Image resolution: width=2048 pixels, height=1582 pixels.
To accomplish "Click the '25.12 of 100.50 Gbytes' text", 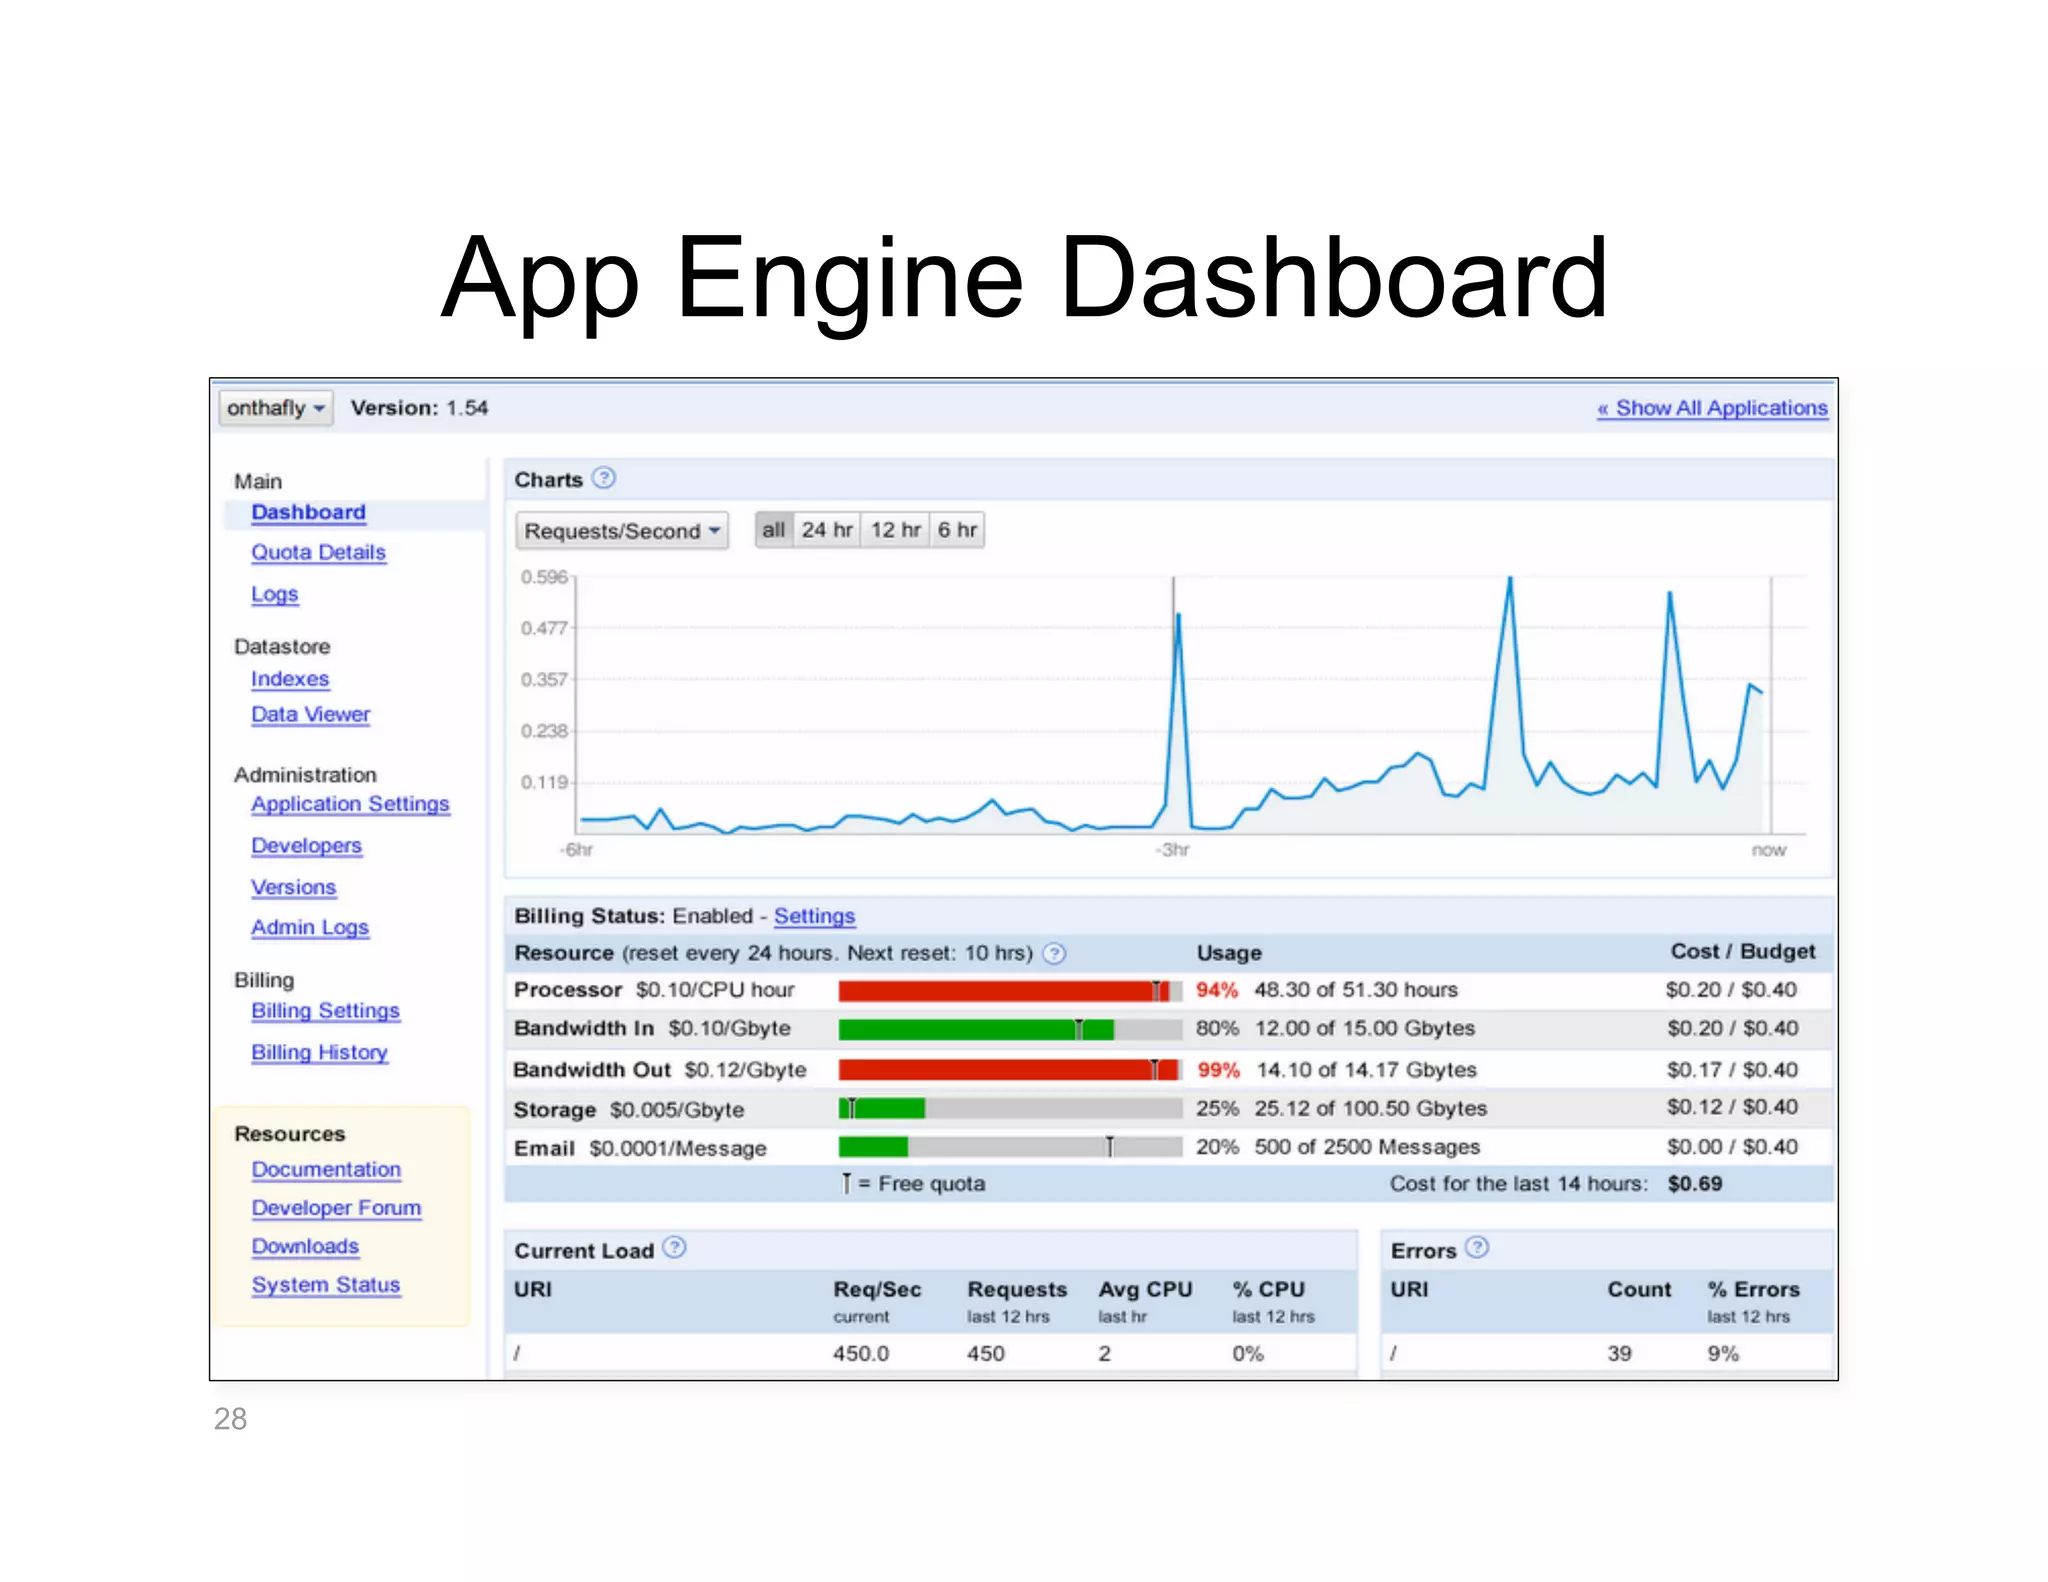I will coord(1370,1108).
